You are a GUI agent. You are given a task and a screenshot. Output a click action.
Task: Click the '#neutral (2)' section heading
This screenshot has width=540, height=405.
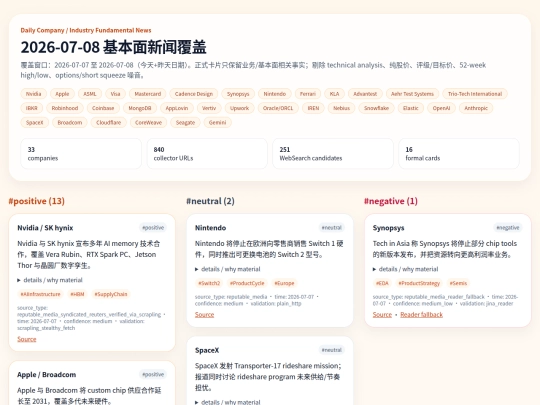210,201
